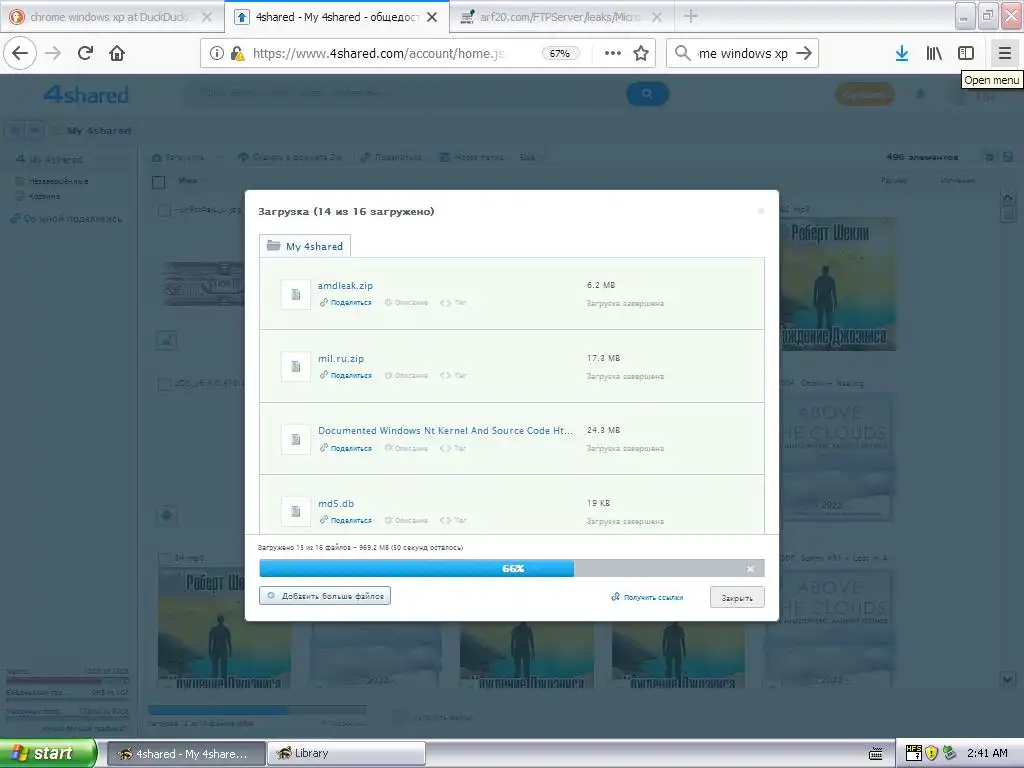Share the Documented Windows Nt Kernel file
Viewport: 1024px width, 768px height.
[345, 448]
